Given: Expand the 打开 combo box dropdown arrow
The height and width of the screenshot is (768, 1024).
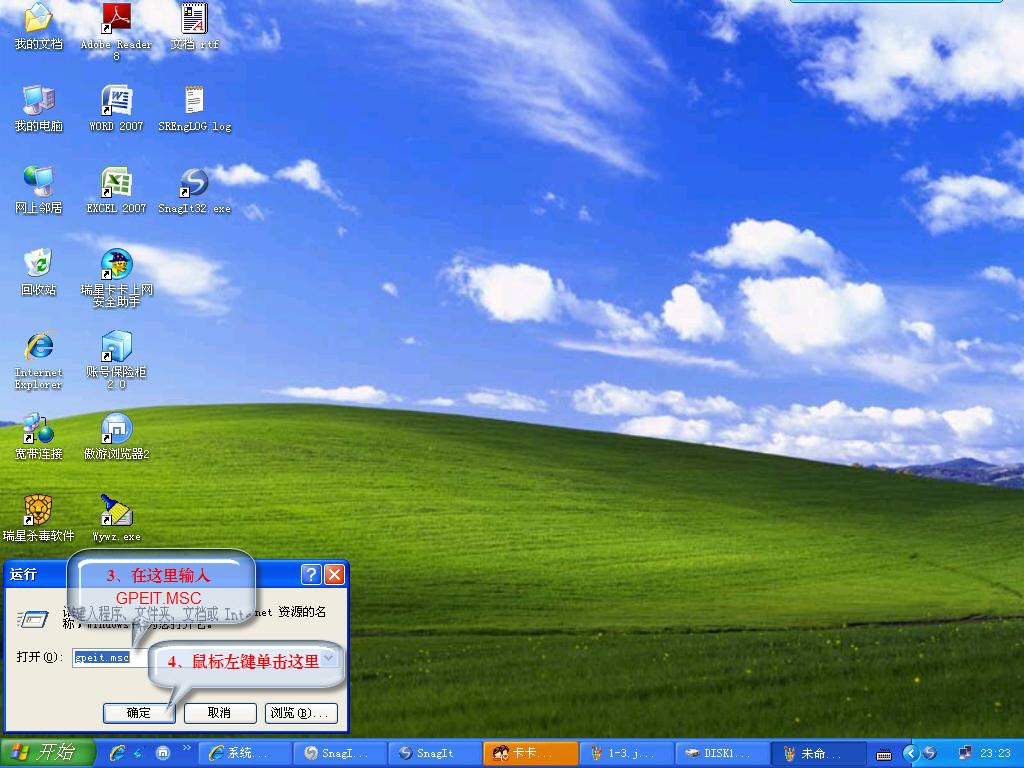Looking at the screenshot, I should click(x=330, y=658).
